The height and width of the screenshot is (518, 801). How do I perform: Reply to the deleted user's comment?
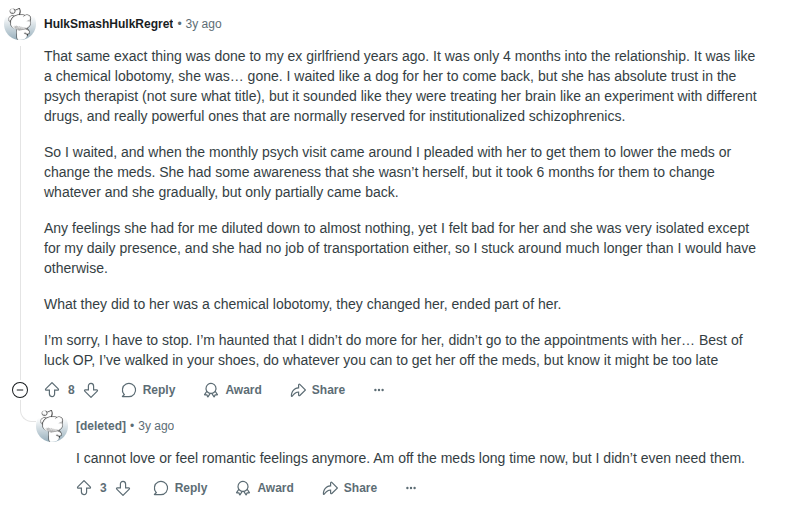(x=180, y=488)
